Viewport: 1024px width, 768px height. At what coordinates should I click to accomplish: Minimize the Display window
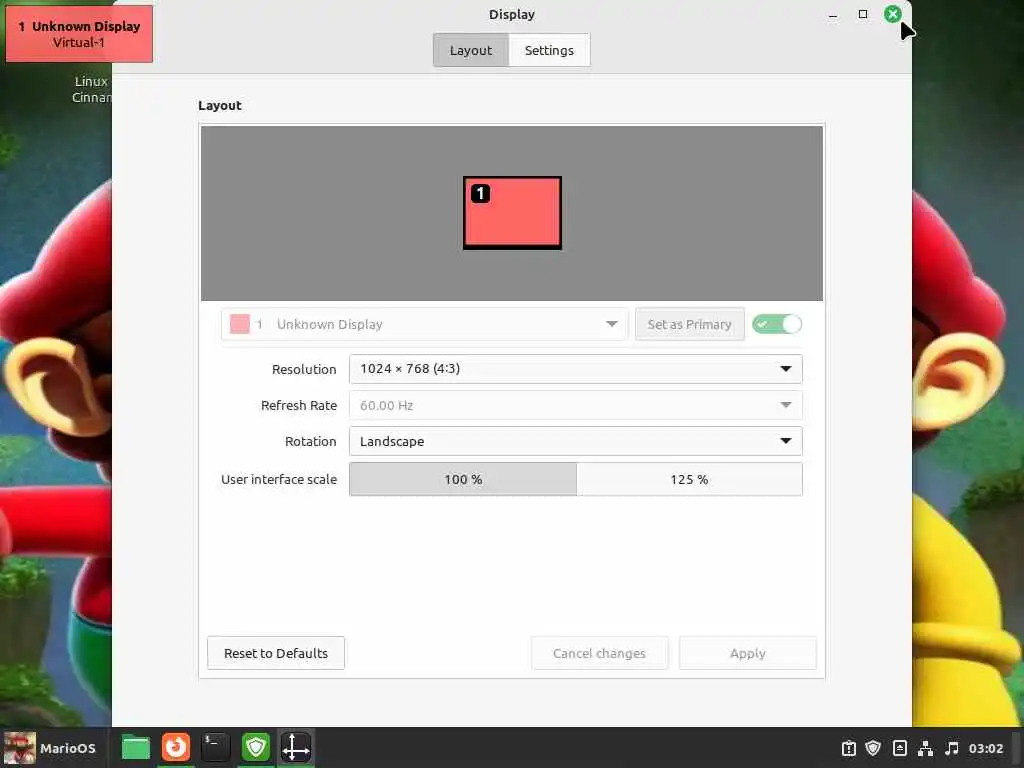pos(833,14)
